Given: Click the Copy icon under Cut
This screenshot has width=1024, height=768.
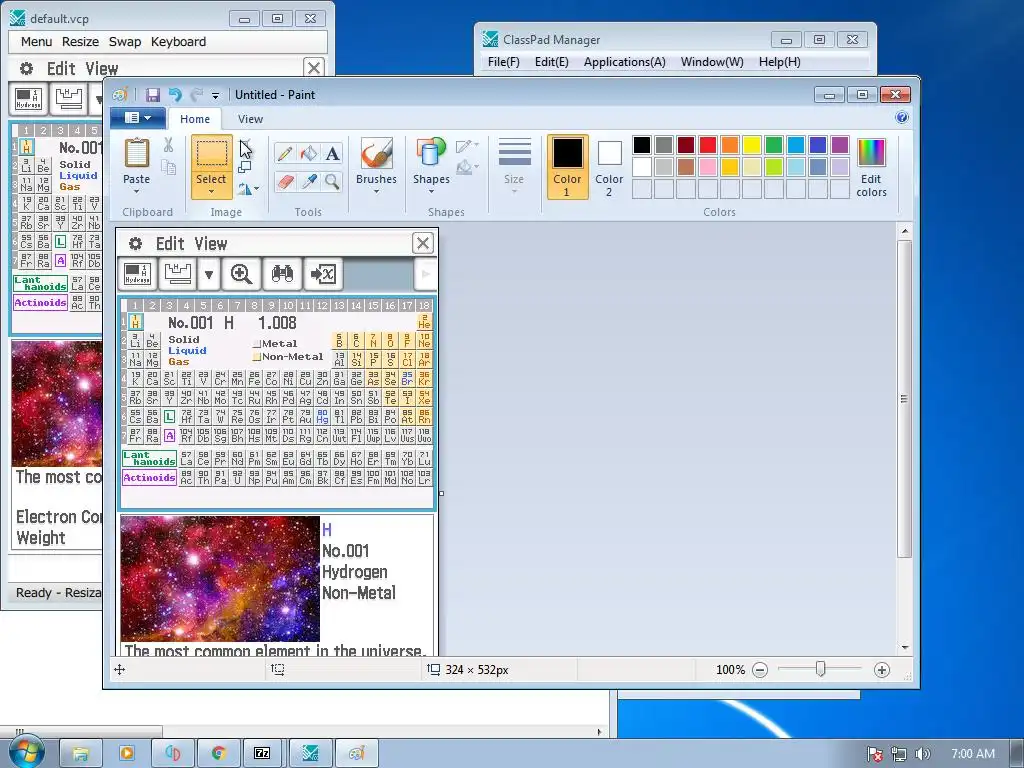Looking at the screenshot, I should click(168, 167).
